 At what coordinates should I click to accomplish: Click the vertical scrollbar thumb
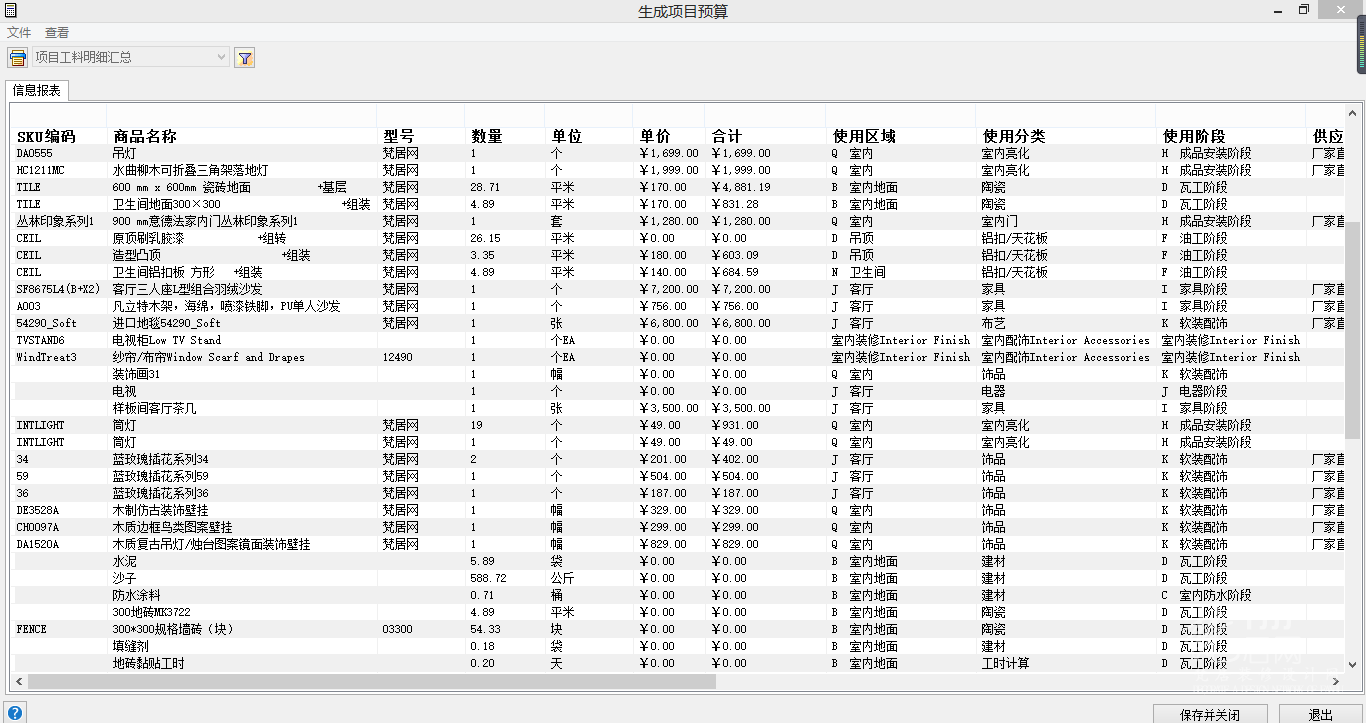click(x=1352, y=330)
